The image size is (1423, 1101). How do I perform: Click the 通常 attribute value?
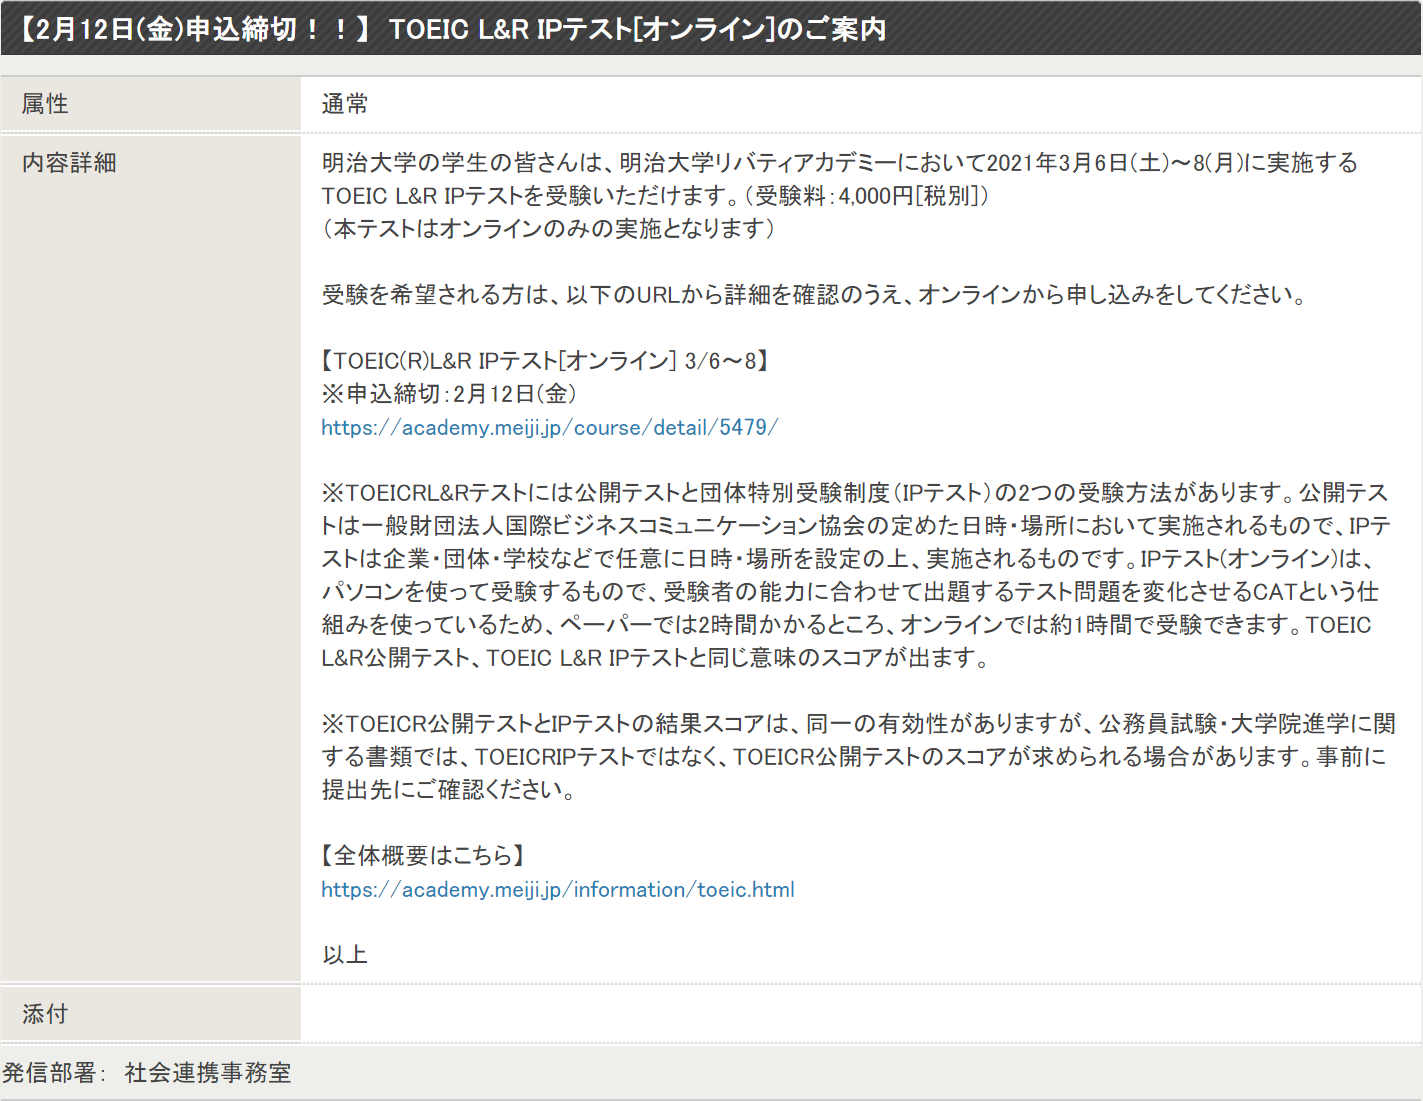point(345,104)
